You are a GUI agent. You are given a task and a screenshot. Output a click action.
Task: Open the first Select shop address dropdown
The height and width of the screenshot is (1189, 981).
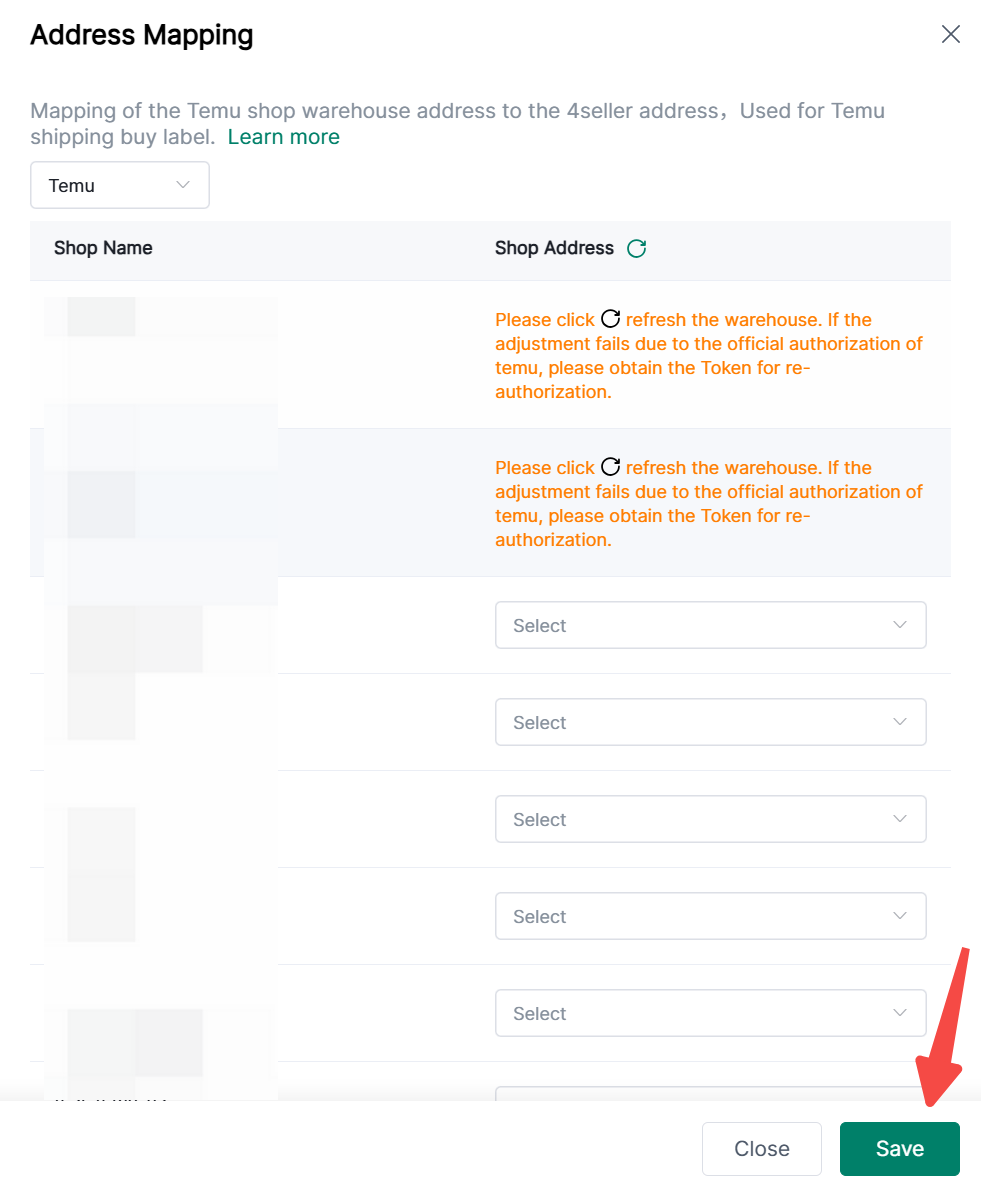coord(710,625)
